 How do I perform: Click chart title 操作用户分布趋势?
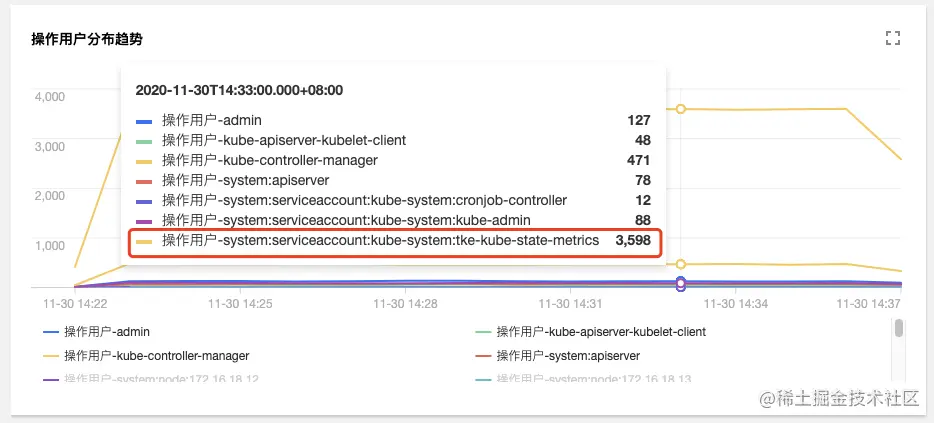pyautogui.click(x=87, y=39)
